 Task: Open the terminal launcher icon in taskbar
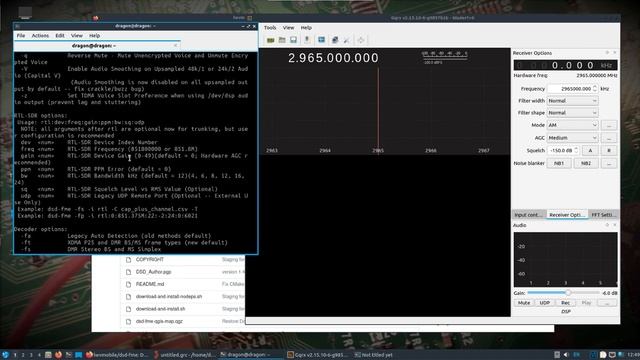click(69, 355)
